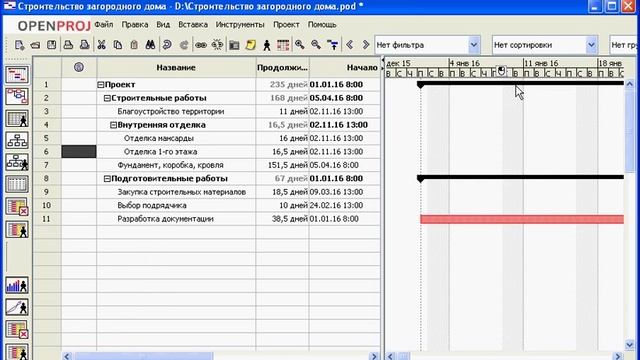This screenshot has width=640, height=360.
Task: Open the RBS chart view in sidebar
Action: point(17,162)
